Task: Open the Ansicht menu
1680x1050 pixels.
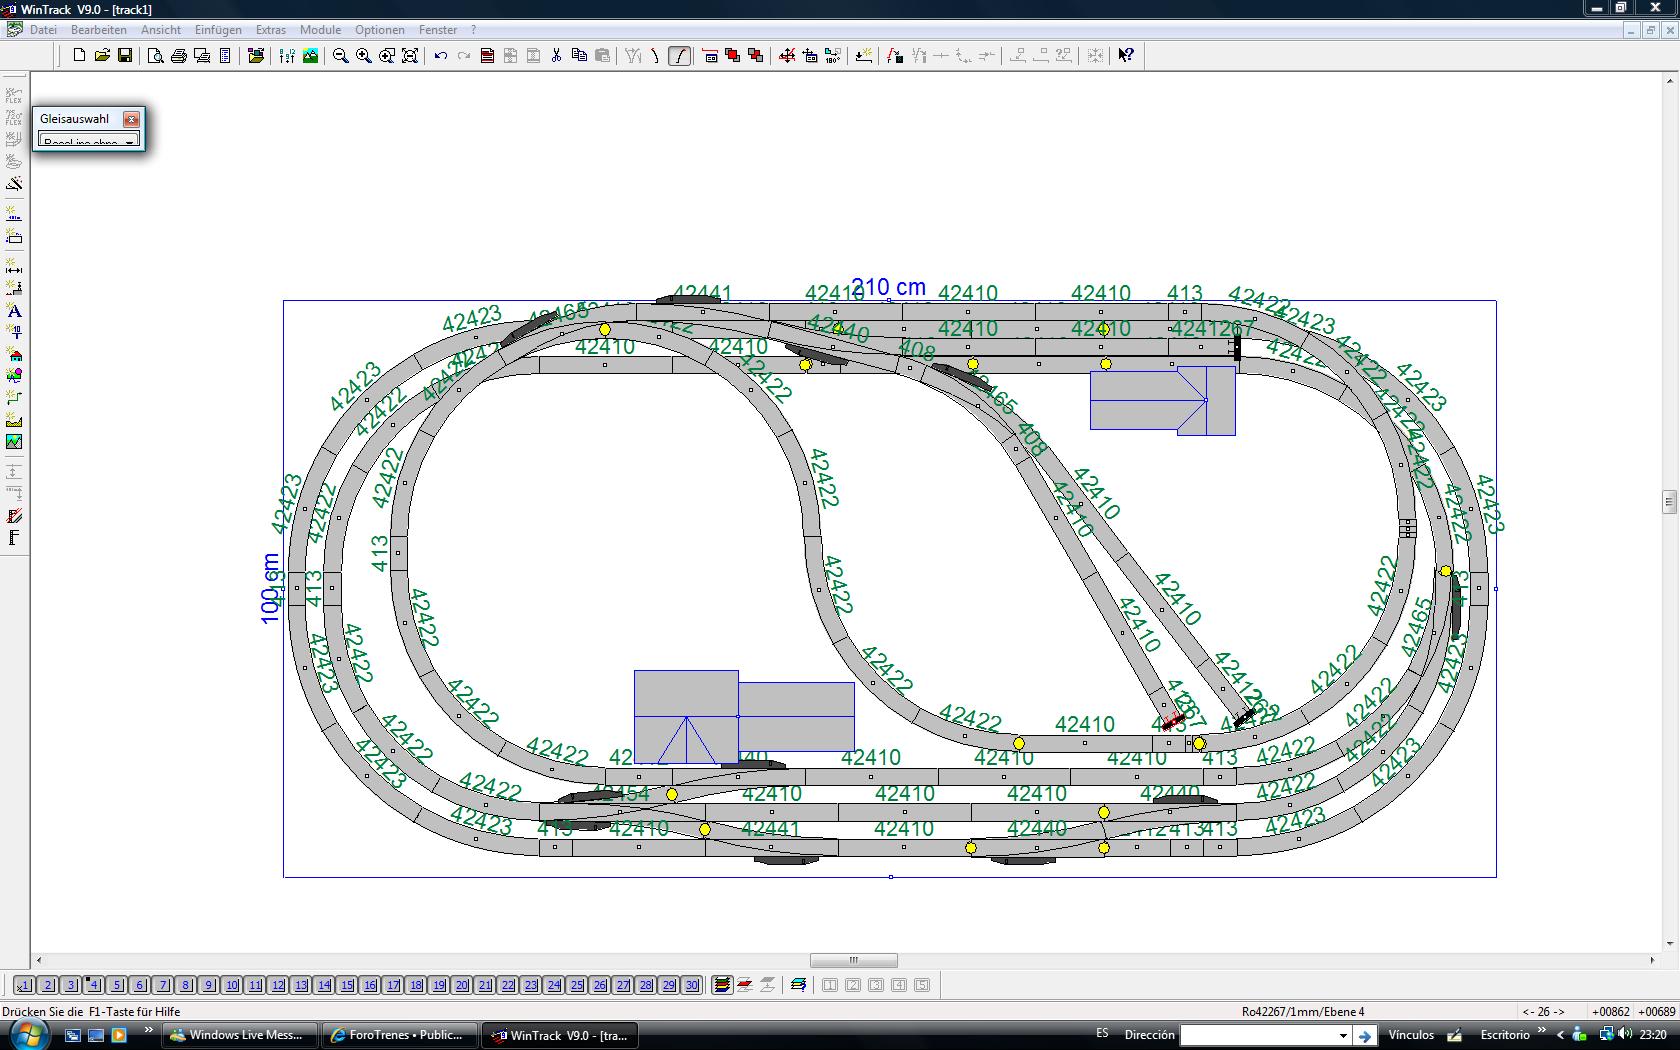Action: 161,30
